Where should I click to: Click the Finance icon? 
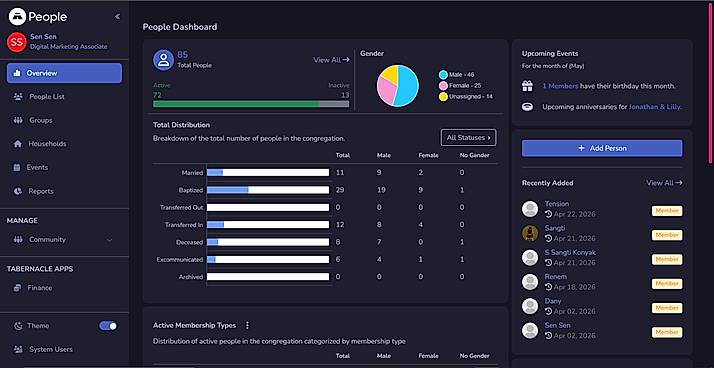[x=17, y=288]
